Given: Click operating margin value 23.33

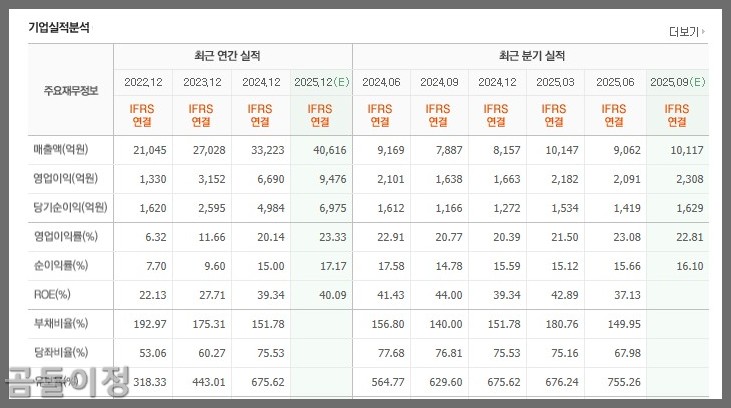Looking at the screenshot, I should tap(333, 237).
